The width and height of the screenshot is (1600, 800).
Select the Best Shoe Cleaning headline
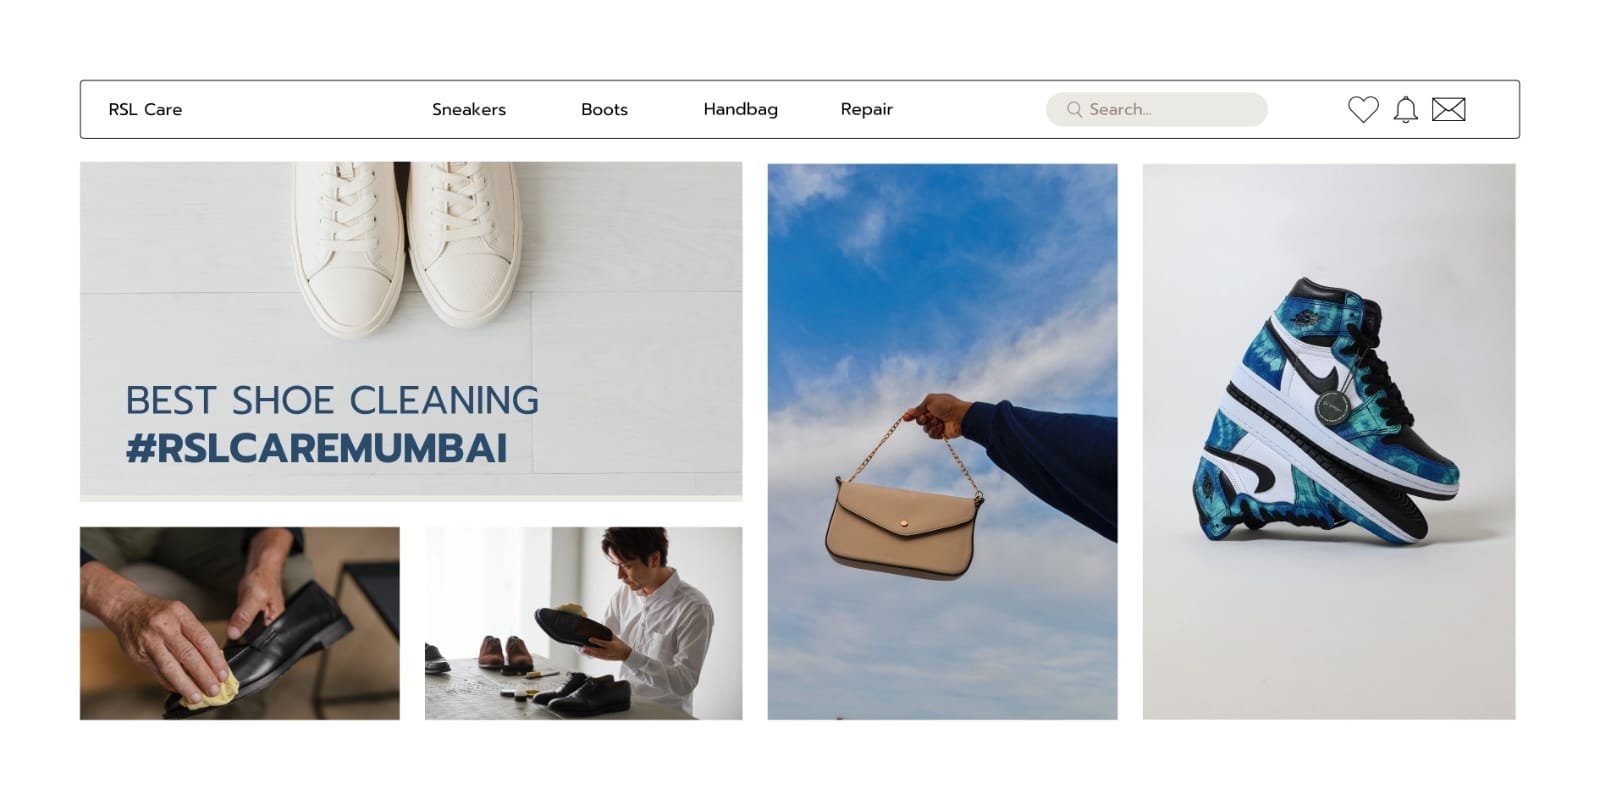tap(332, 400)
